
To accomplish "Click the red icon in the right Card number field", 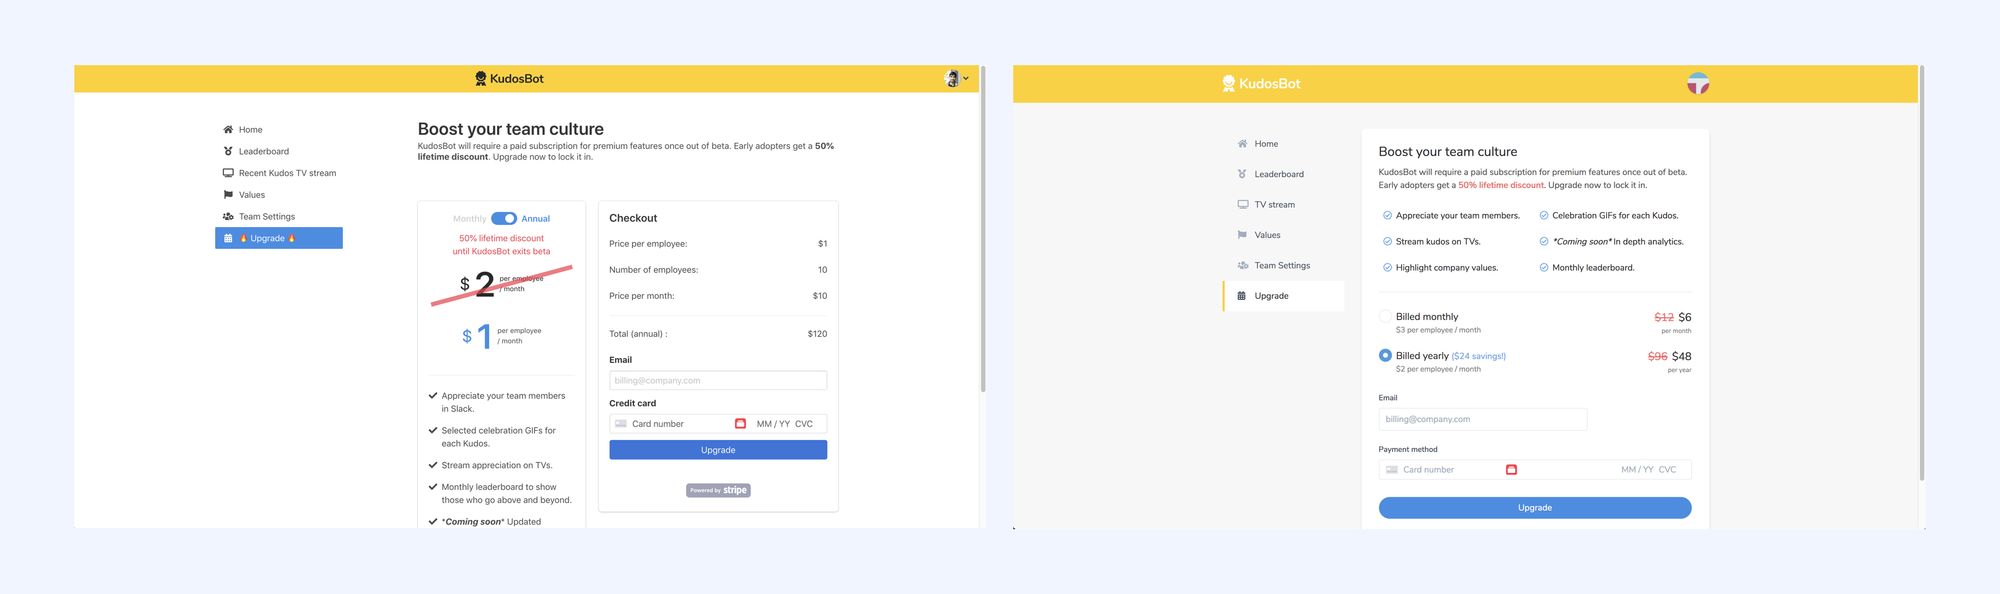I will (1511, 470).
